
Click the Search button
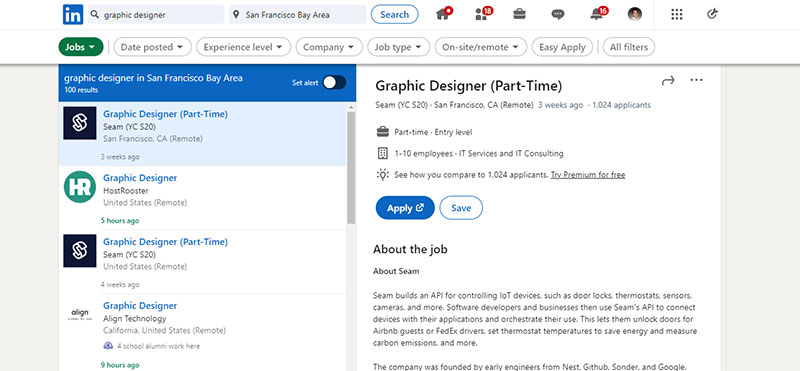point(394,14)
